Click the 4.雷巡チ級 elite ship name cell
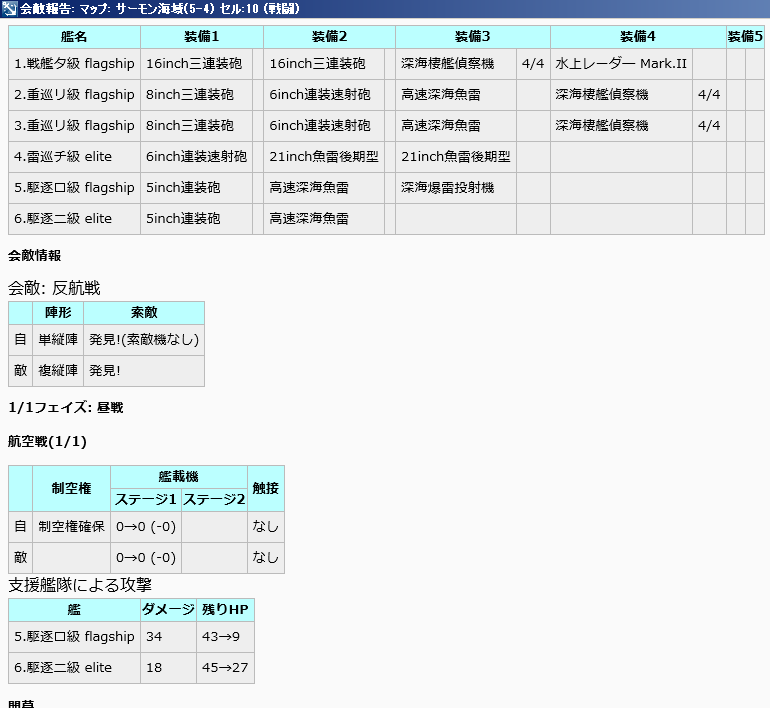 tap(74, 157)
